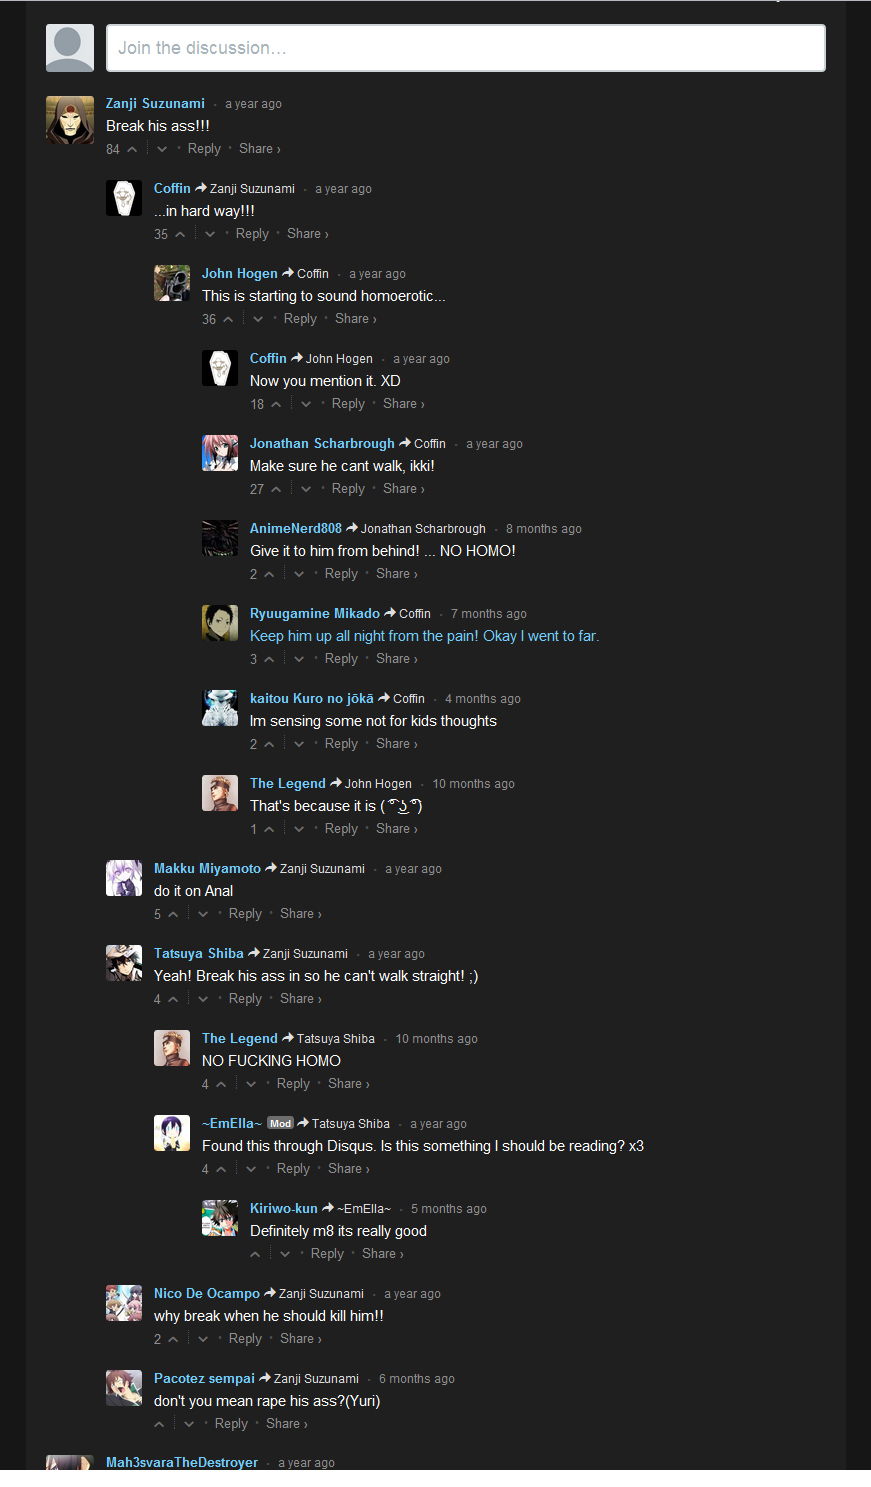Upvote Kiriwo-kun's comment
The width and height of the screenshot is (871, 1487).
click(256, 1254)
